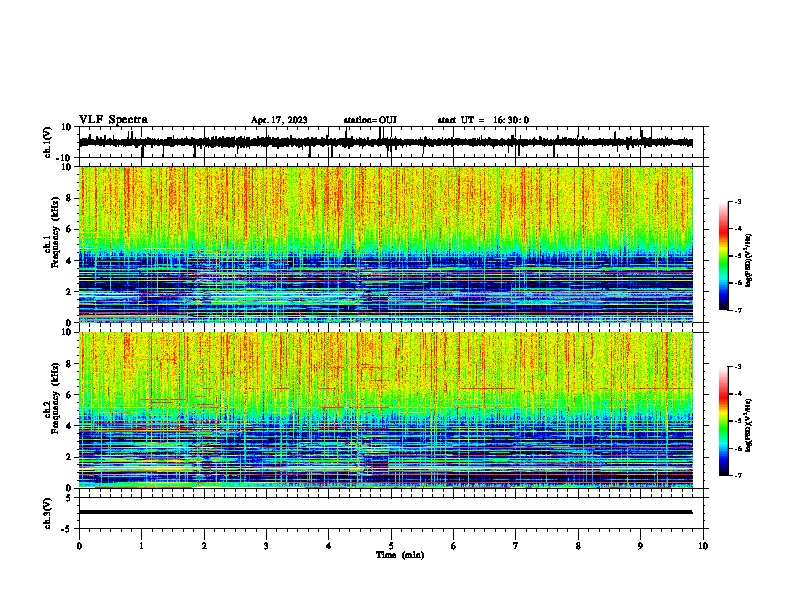The image size is (792, 612).
Task: Click the -3 label on ch.1 color bar
Action: click(x=738, y=201)
